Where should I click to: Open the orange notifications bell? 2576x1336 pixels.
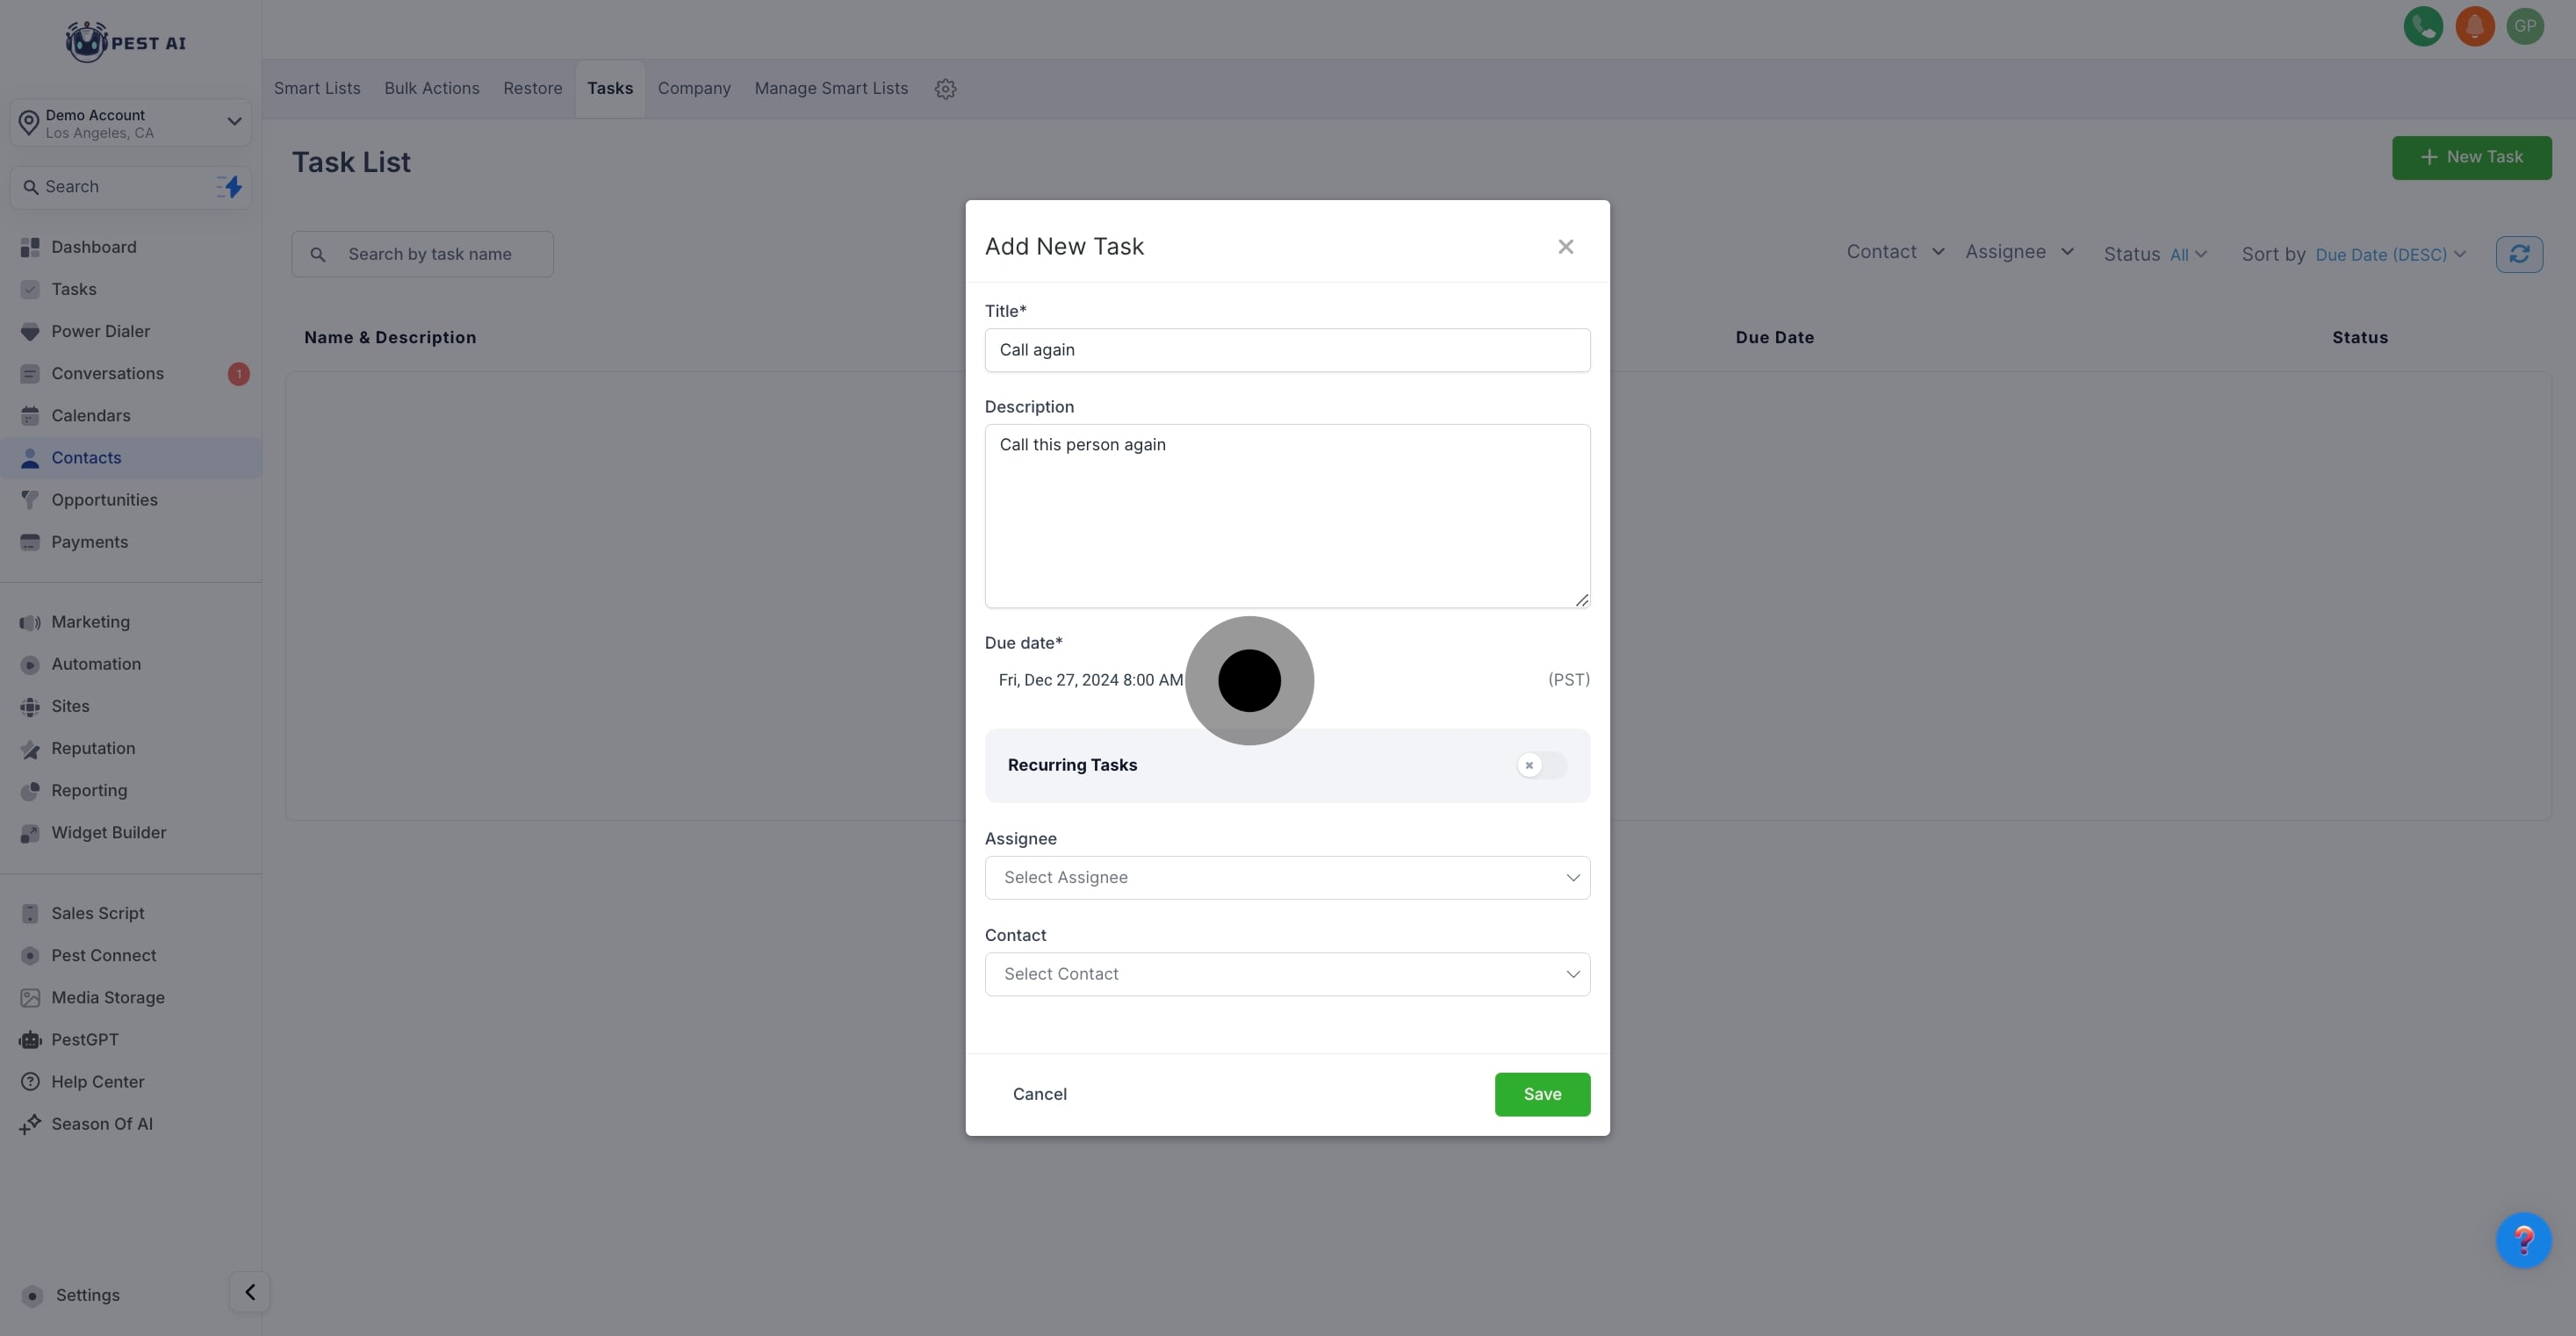point(2474,27)
